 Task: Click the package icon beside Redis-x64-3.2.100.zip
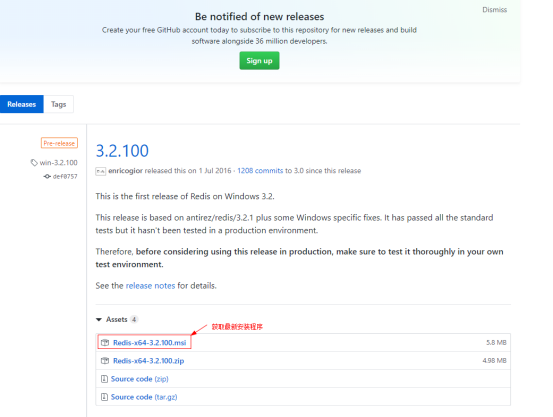click(x=105, y=361)
